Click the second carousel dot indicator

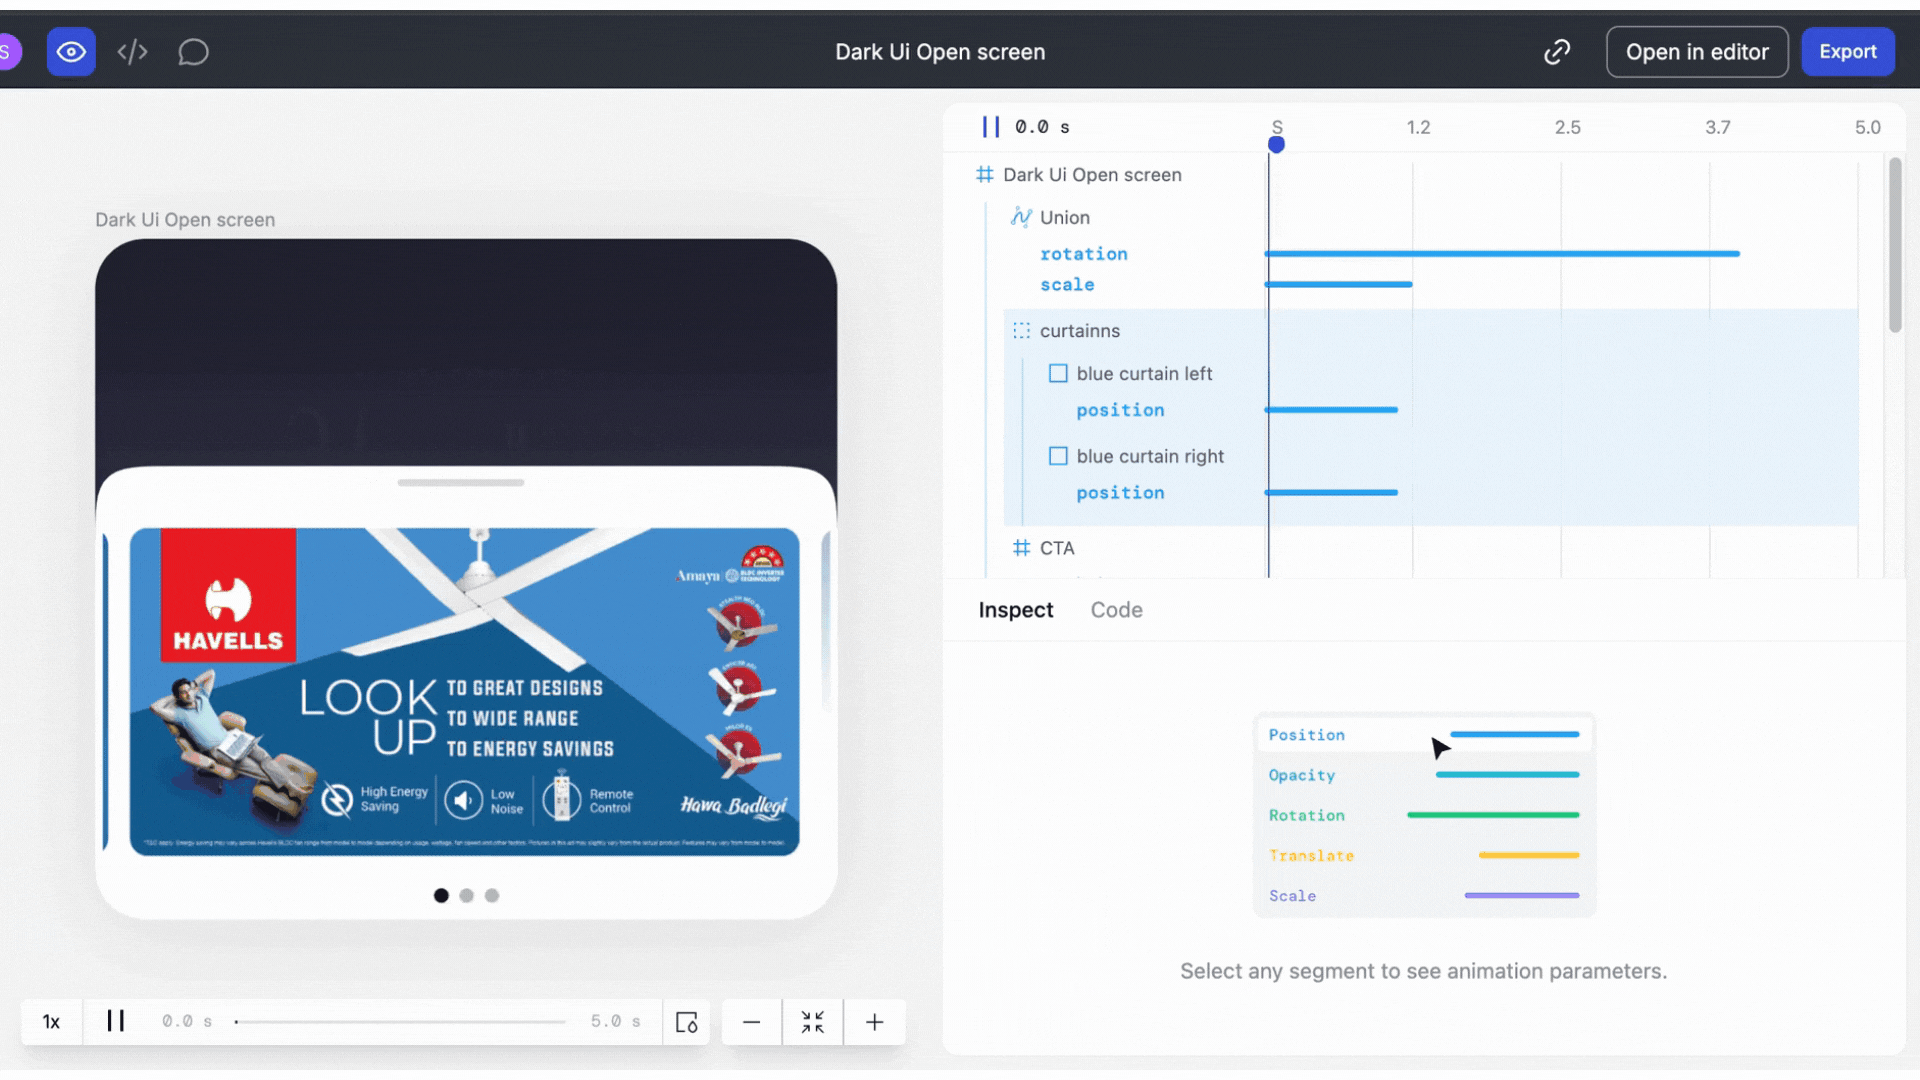pyautogui.click(x=466, y=896)
